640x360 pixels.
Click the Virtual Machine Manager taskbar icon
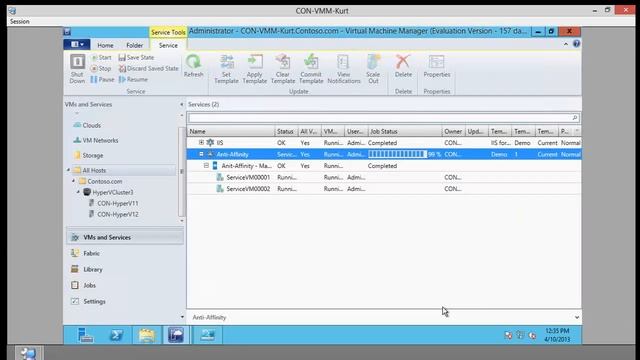pyautogui.click(x=176, y=335)
